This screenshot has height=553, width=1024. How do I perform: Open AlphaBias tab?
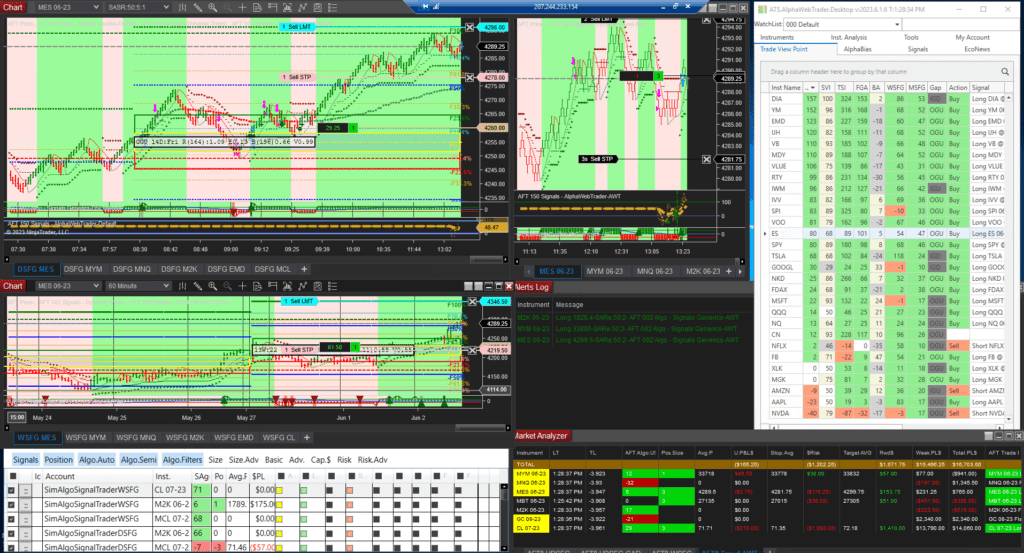click(x=857, y=49)
